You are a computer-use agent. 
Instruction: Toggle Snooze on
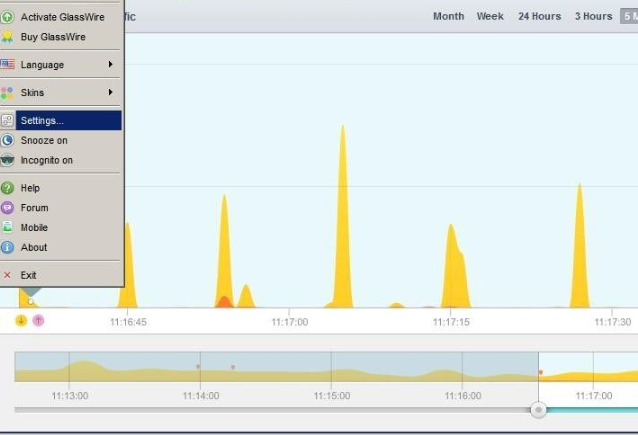pyautogui.click(x=44, y=141)
